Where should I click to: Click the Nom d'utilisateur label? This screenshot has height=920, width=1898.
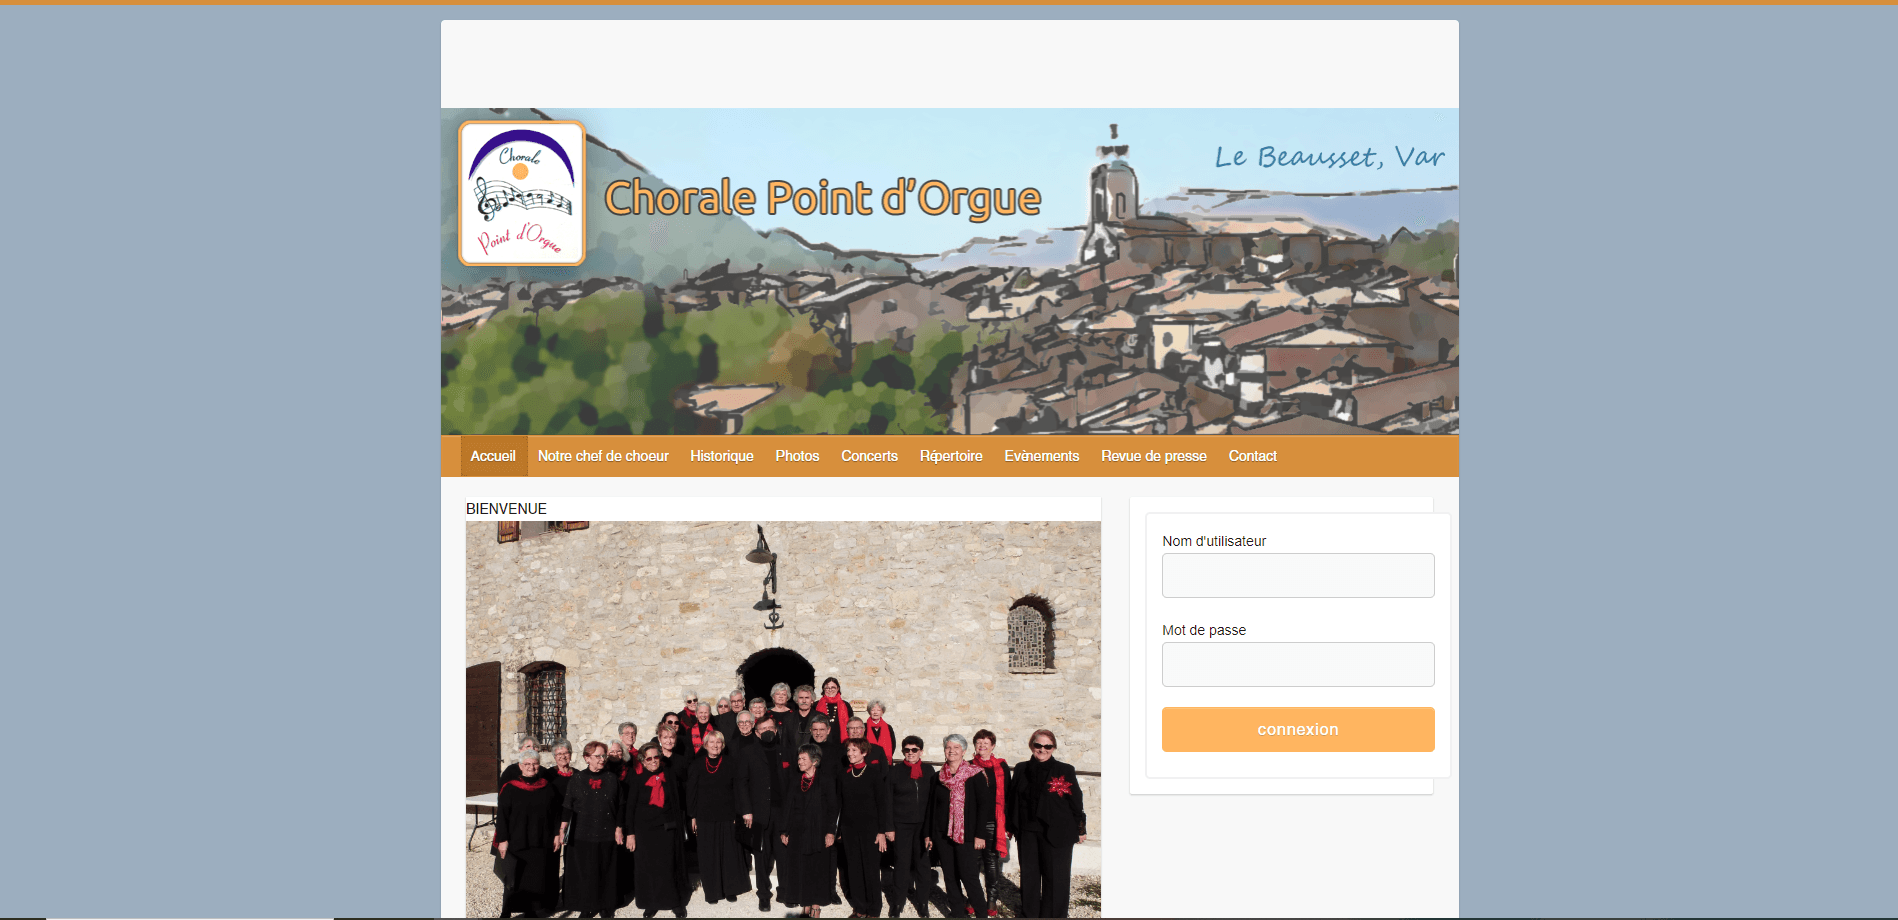1213,541
